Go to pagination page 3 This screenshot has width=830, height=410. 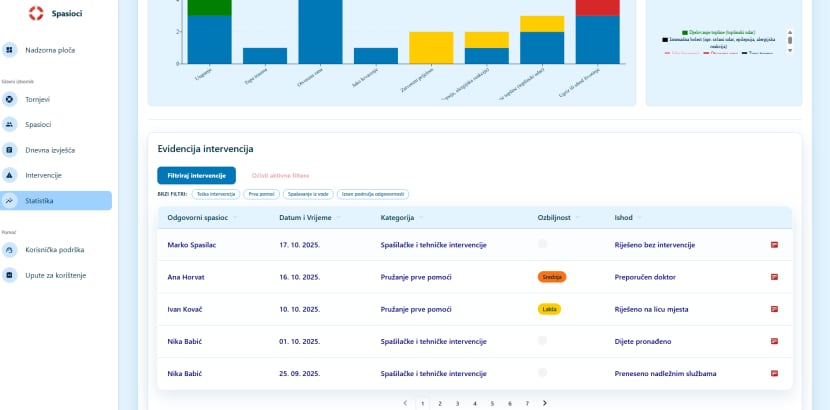(457, 404)
